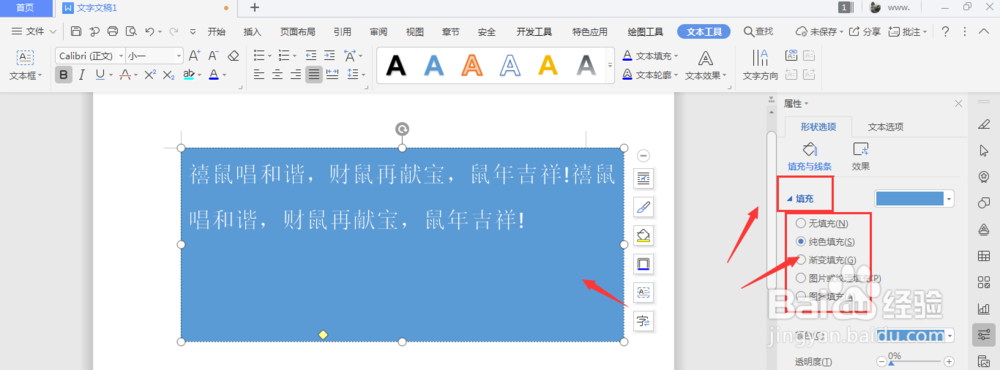This screenshot has height=370, width=1000.
Task: Clear formatting with eraser icon
Action: (x=233, y=56)
